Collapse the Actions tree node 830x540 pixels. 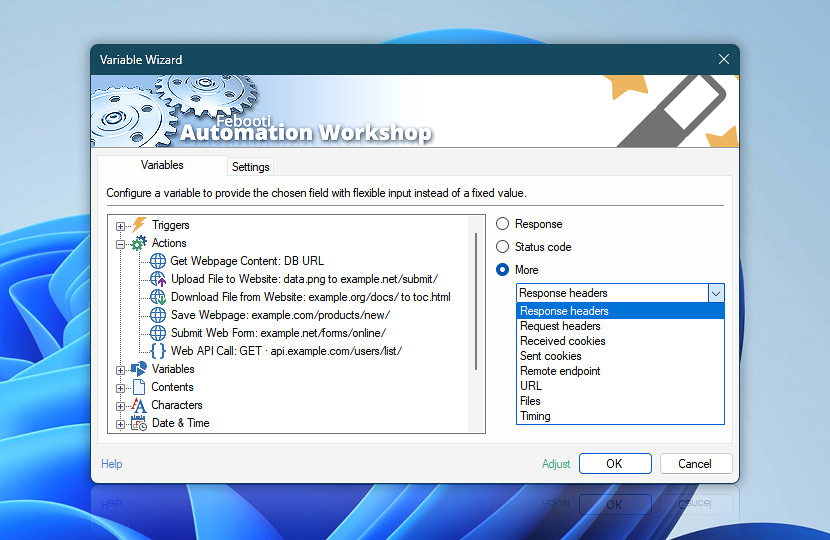121,244
